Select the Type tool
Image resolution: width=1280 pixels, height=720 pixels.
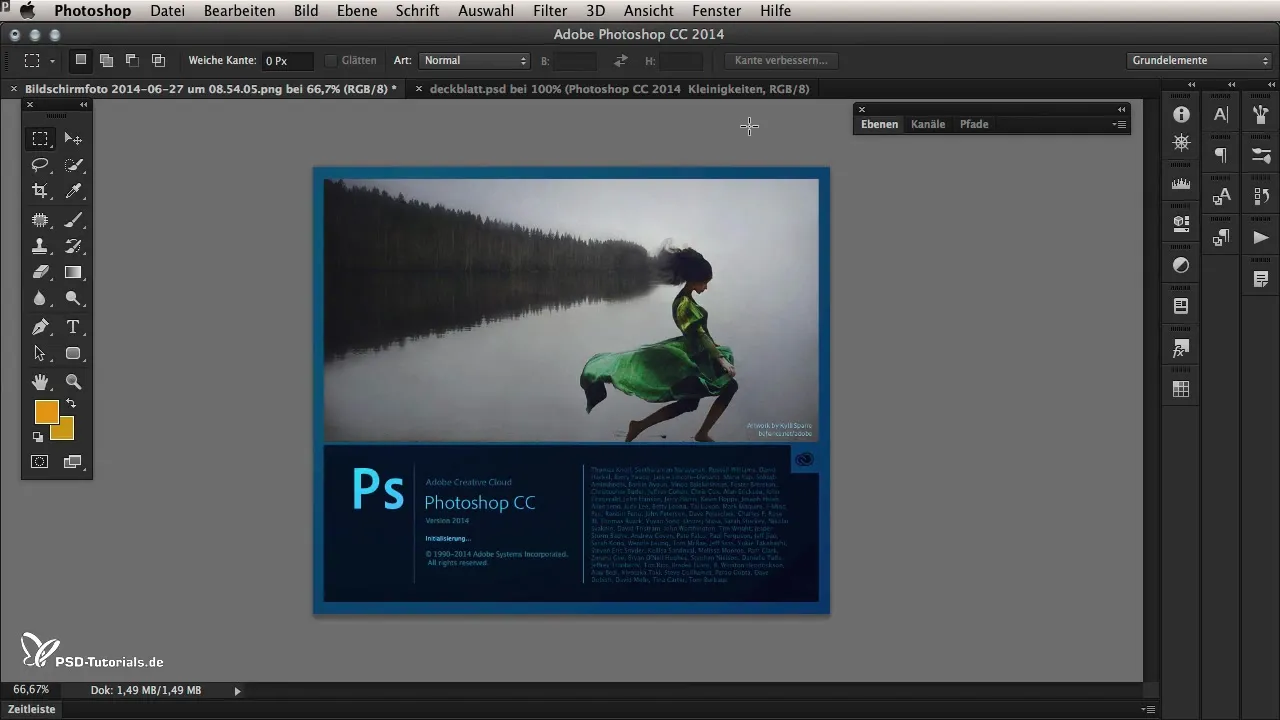(73, 327)
